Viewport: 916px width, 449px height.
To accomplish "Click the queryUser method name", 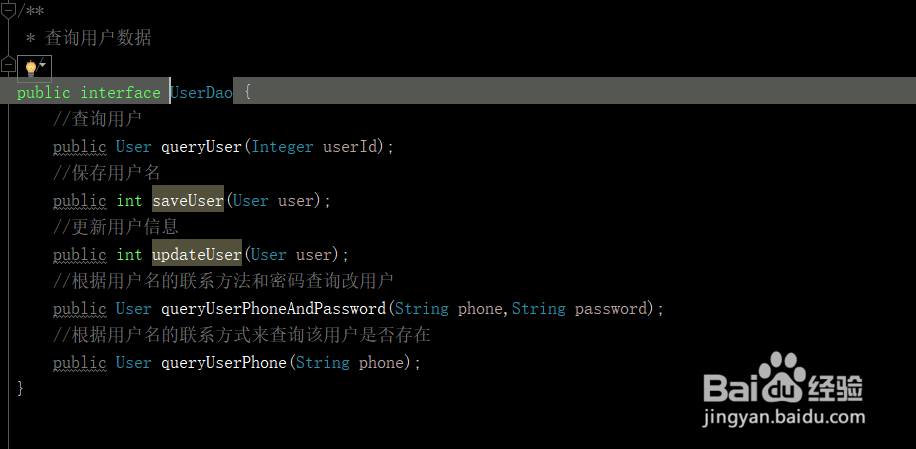I will click(x=202, y=147).
